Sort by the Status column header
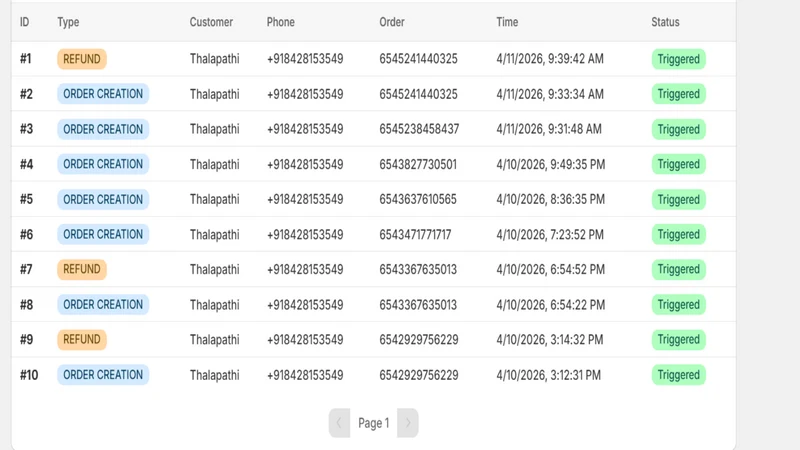Screen dimensions: 800x450 [665, 22]
